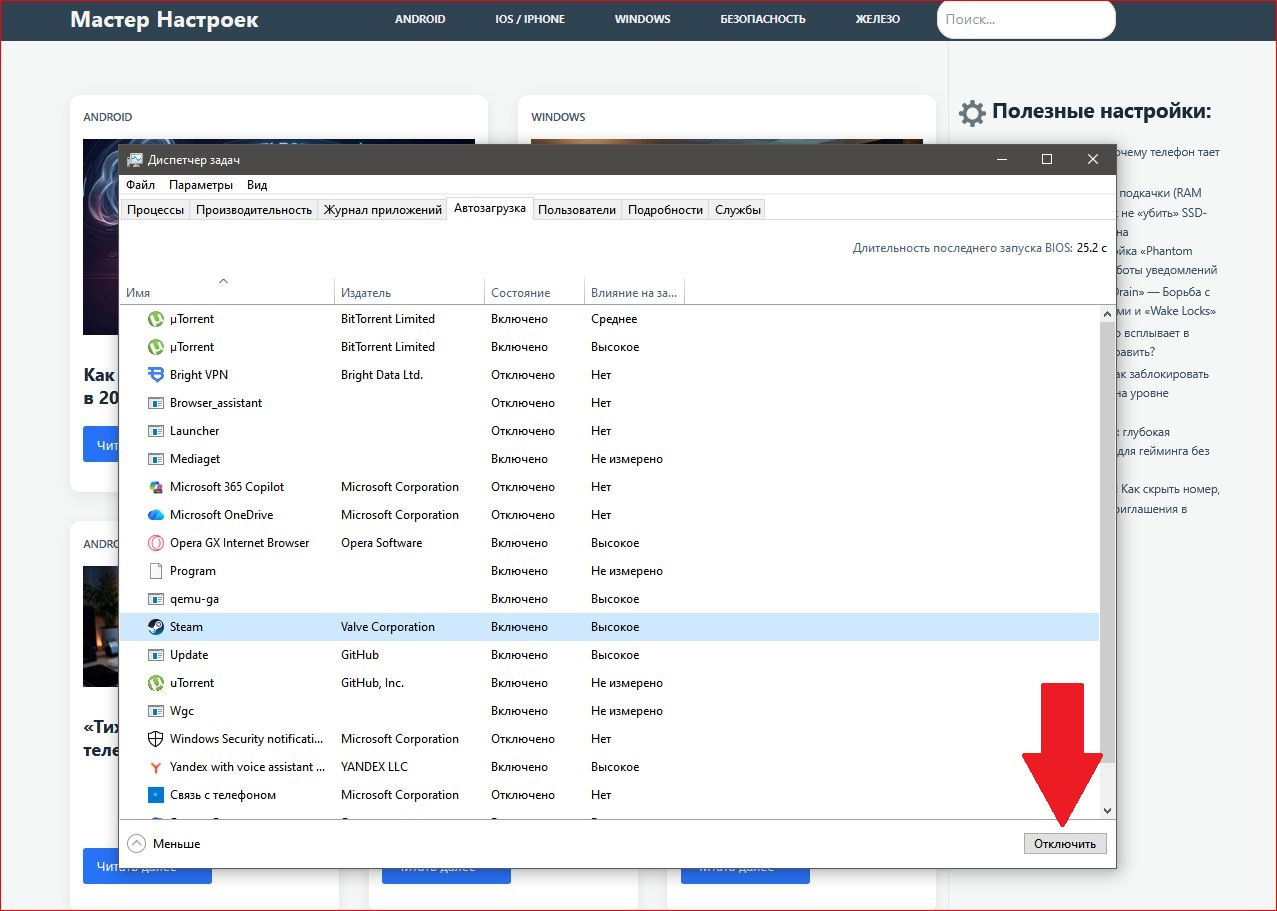This screenshot has height=911, width=1277.
Task: Click the Bright Data Ltd. publisher cell
Action: [x=382, y=375]
